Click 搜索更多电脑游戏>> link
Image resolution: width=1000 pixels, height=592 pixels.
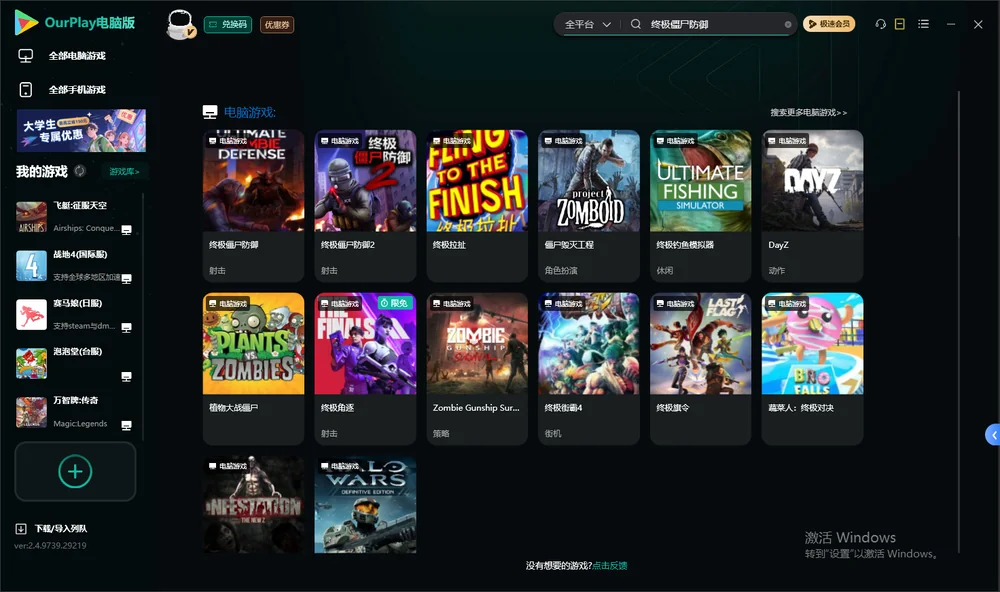pos(809,113)
